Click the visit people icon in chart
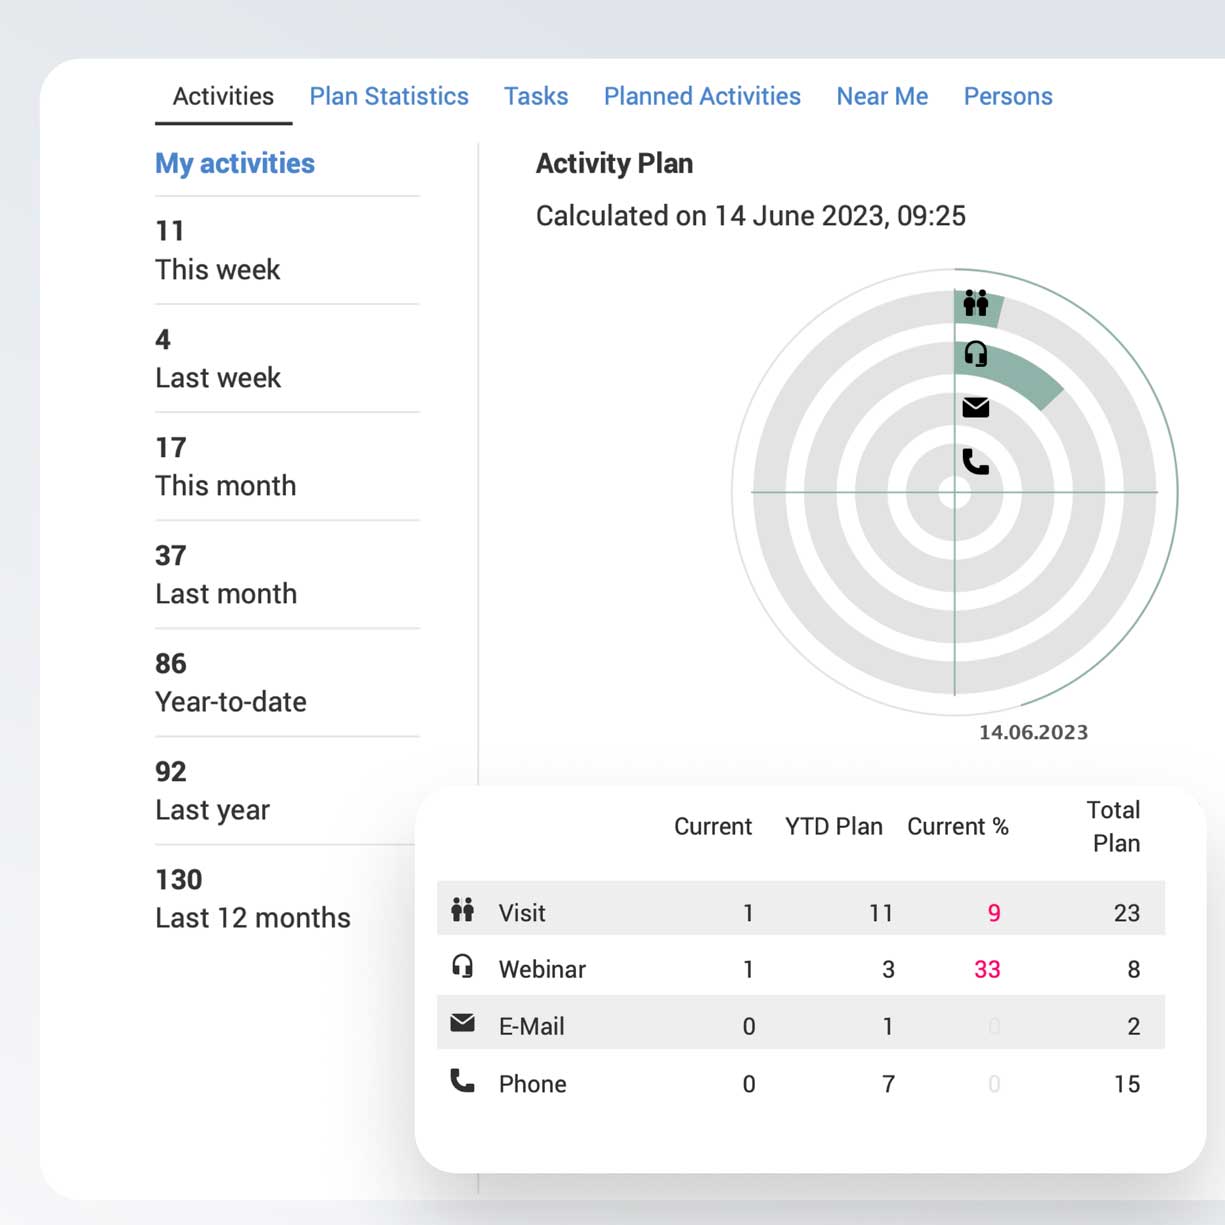Image resolution: width=1225 pixels, height=1225 pixels. point(976,302)
